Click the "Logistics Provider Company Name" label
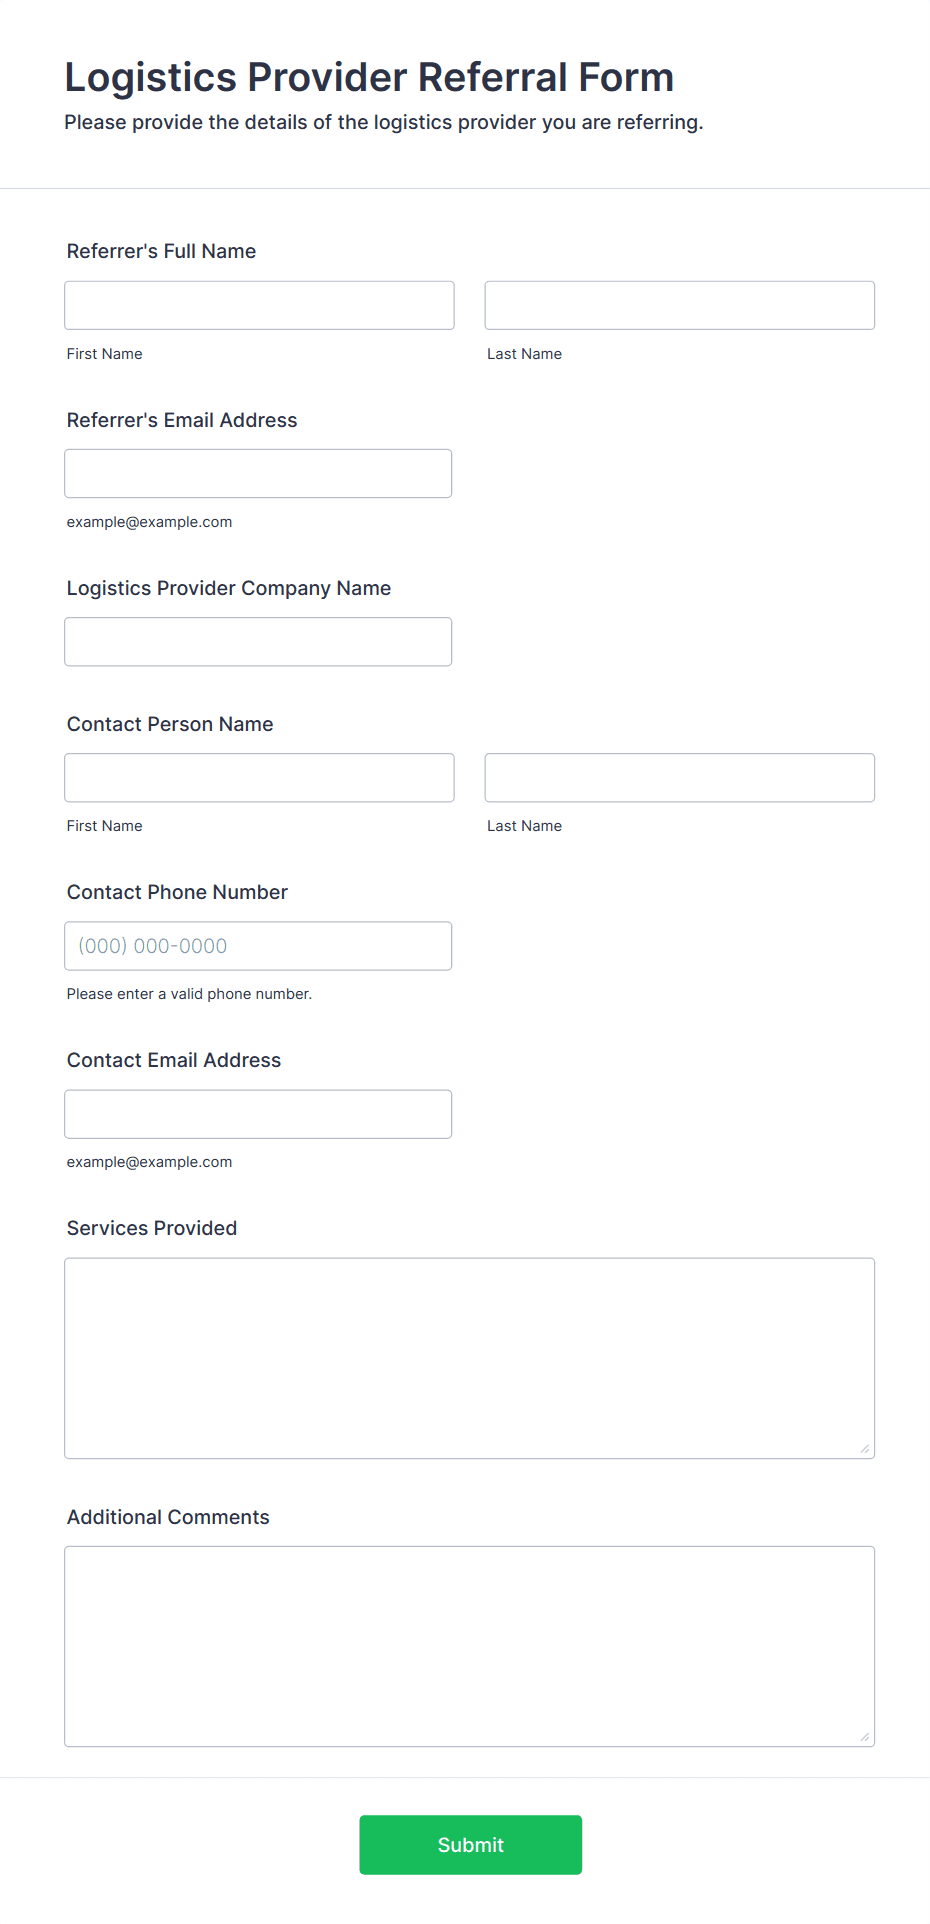 click(229, 588)
